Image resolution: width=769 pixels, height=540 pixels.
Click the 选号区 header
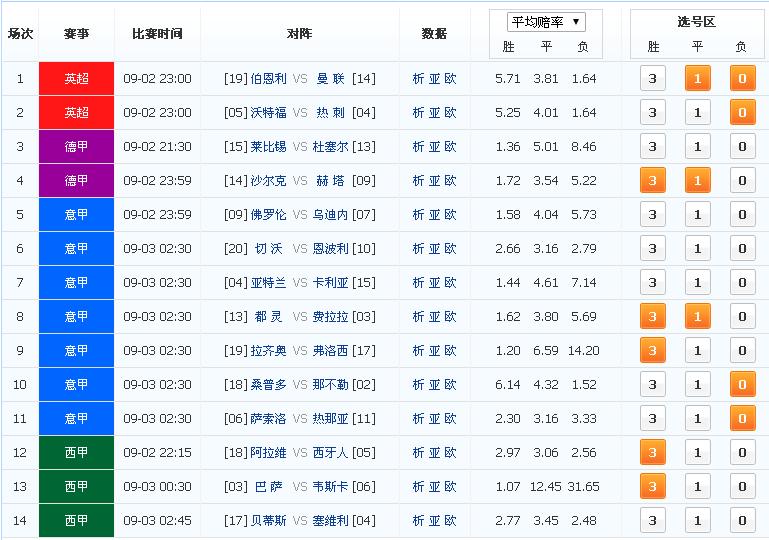pyautogui.click(x=696, y=22)
